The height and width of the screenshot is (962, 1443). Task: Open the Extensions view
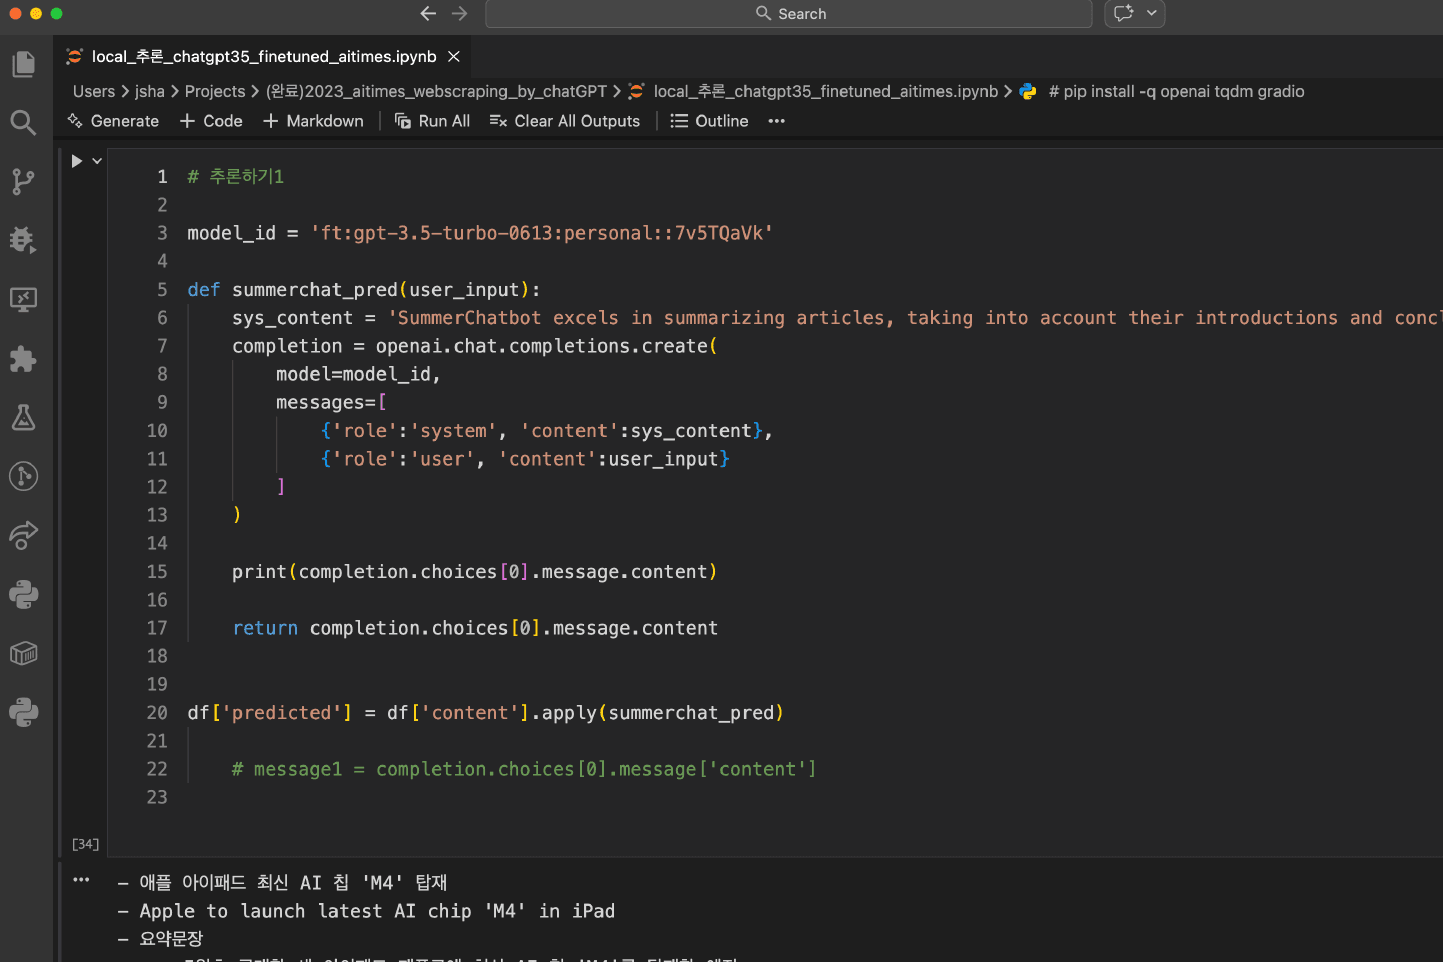click(x=23, y=359)
